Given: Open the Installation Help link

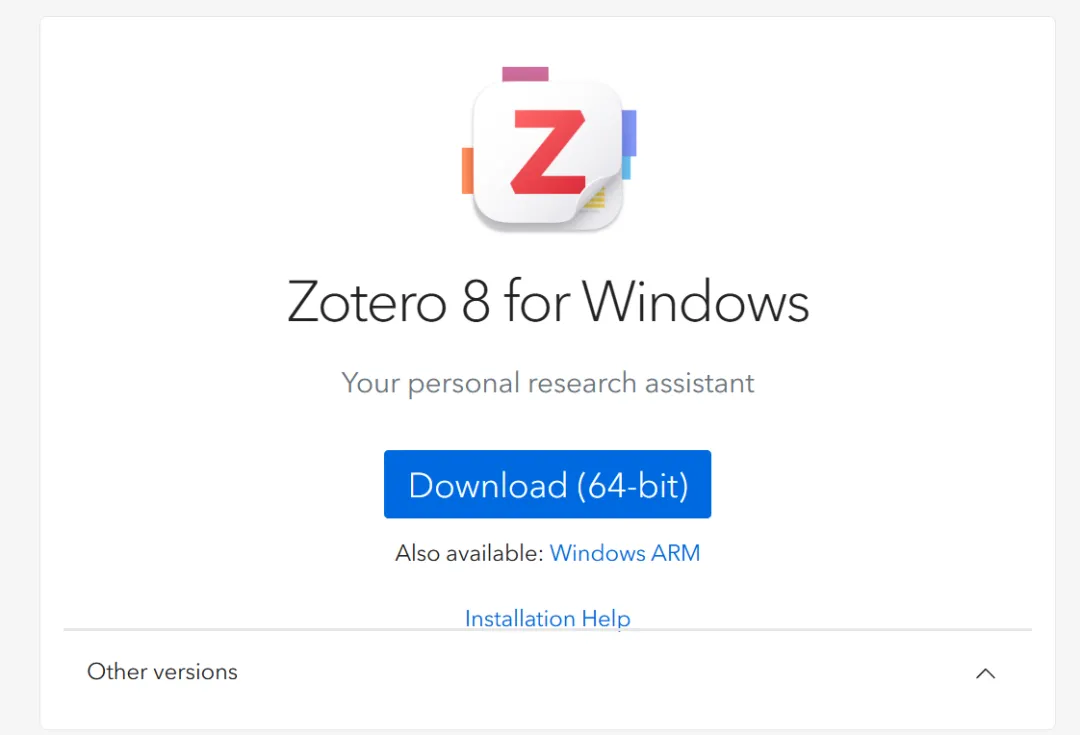Looking at the screenshot, I should [x=547, y=618].
